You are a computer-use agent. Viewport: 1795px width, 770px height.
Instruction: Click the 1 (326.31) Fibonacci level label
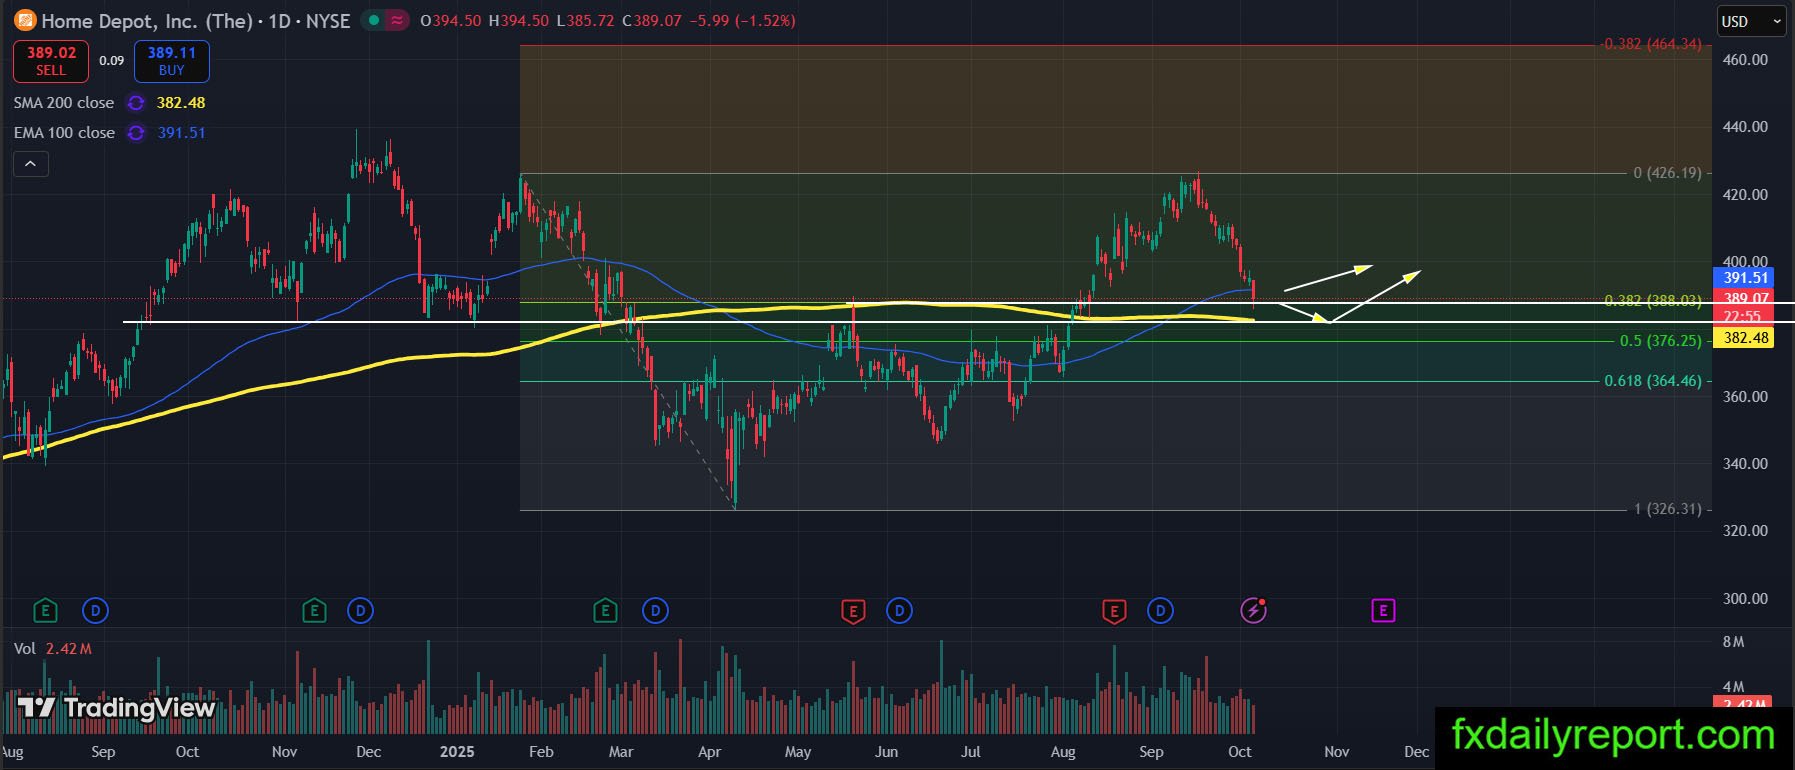coord(1667,509)
